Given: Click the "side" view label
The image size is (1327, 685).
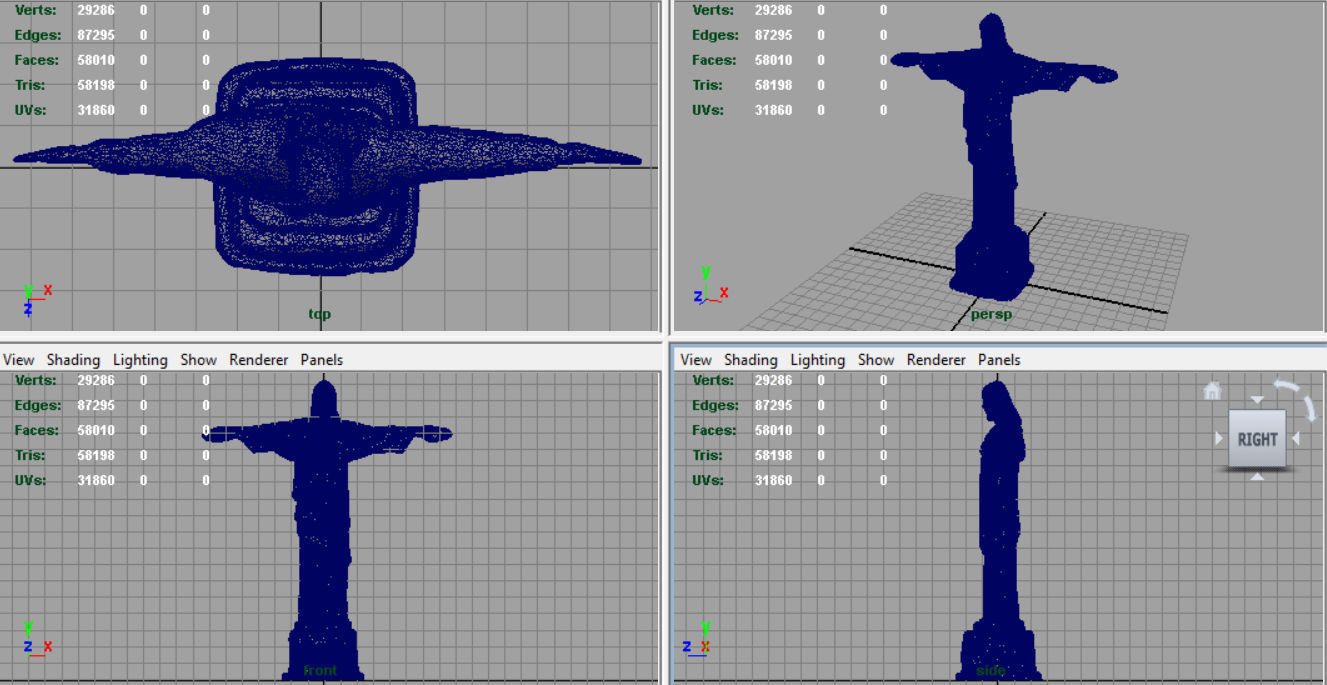Looking at the screenshot, I should coord(990,670).
